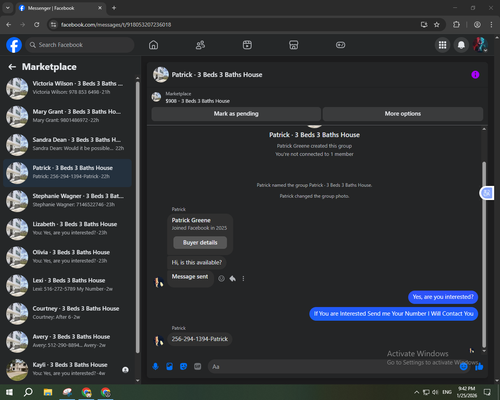Open Victoria Wilson conversation
The image size is (500, 400).
pyautogui.click(x=68, y=88)
